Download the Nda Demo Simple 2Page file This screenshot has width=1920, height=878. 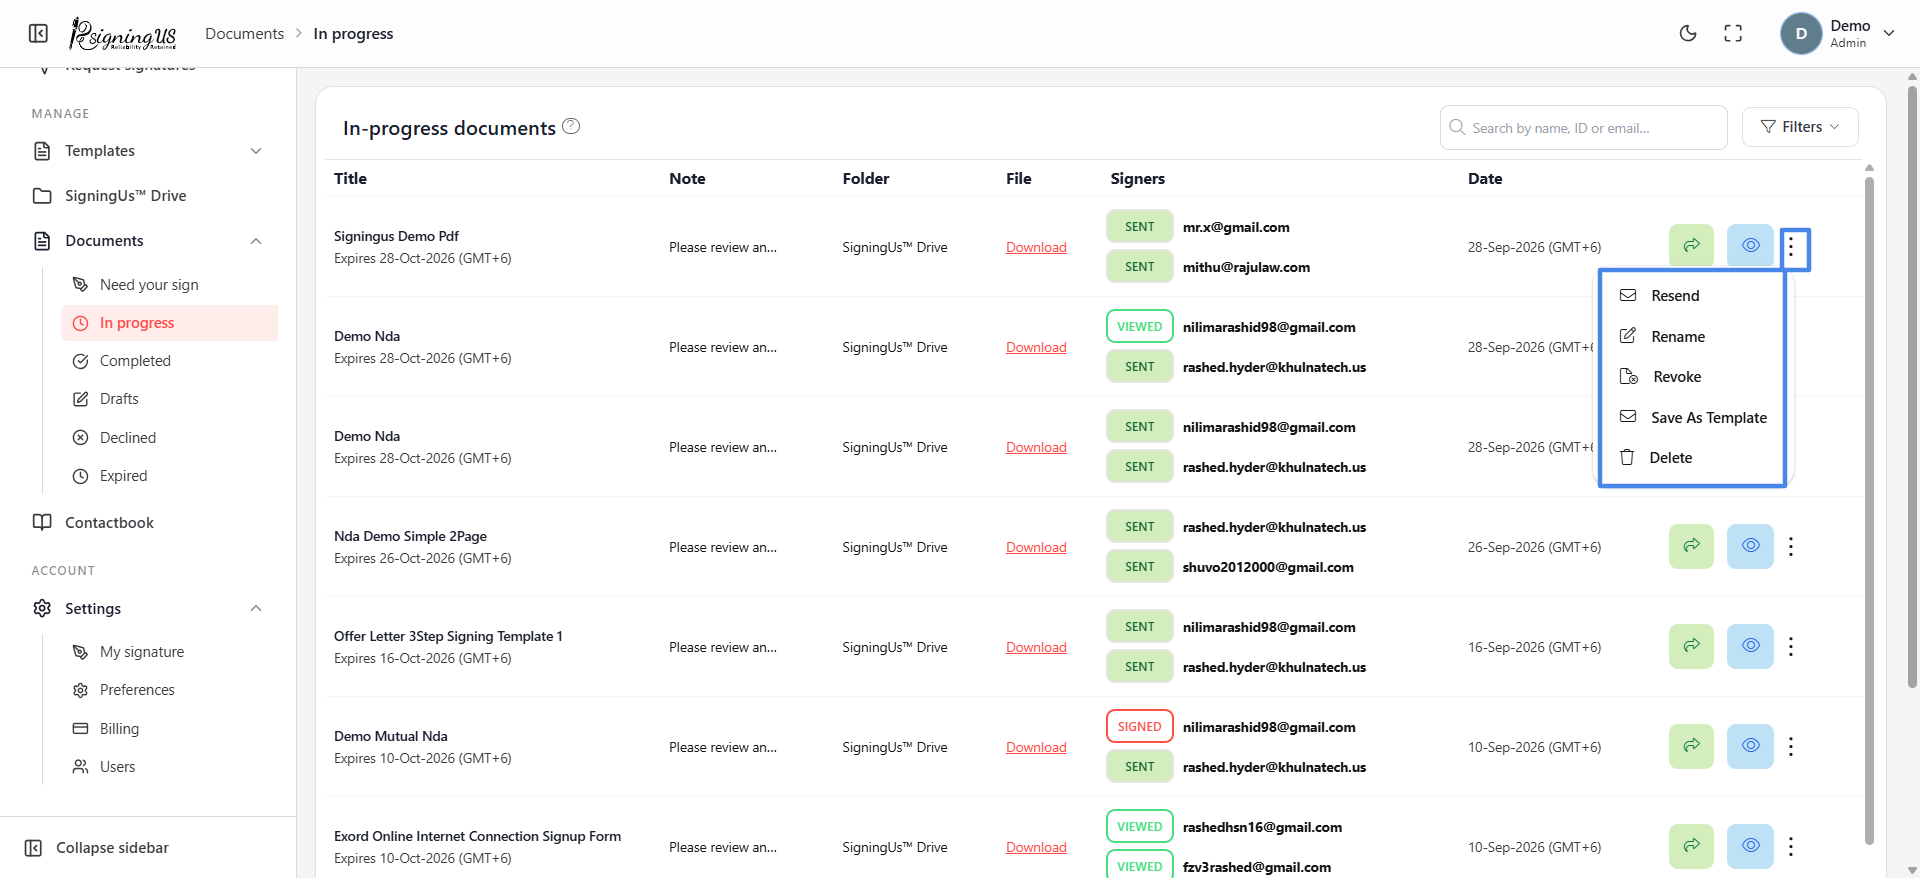(1036, 547)
